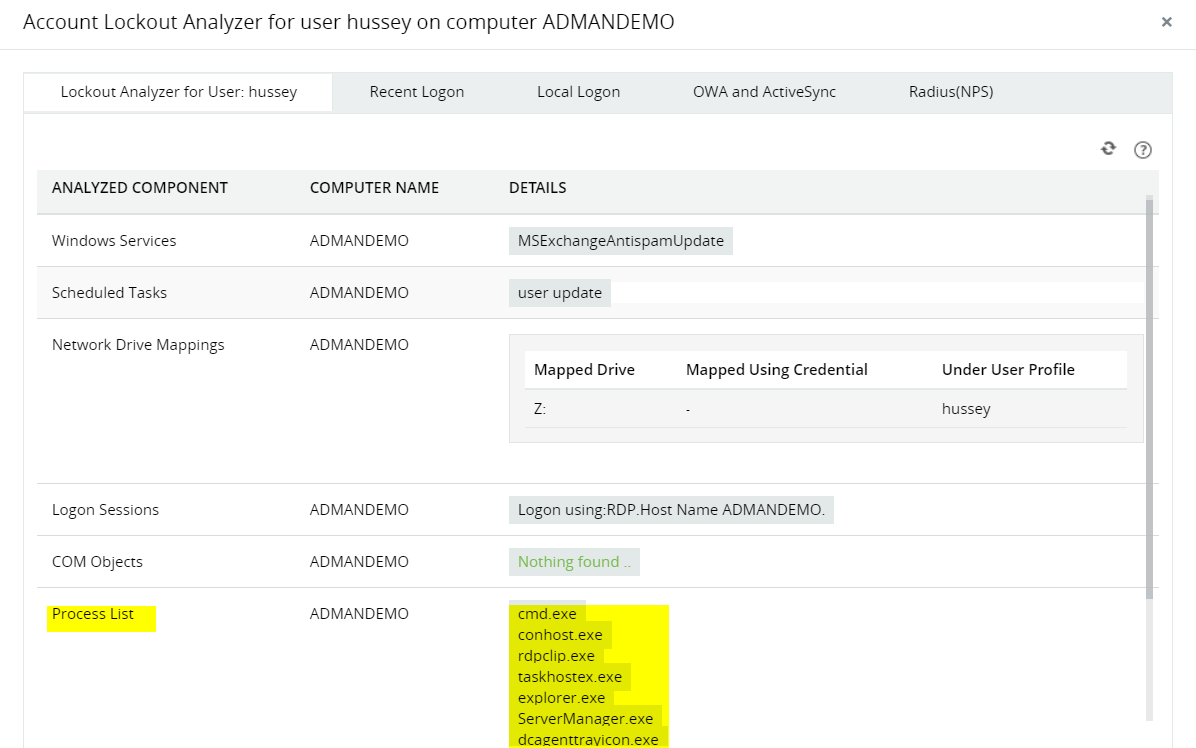Click the hussey user profile cell

pos(966,409)
